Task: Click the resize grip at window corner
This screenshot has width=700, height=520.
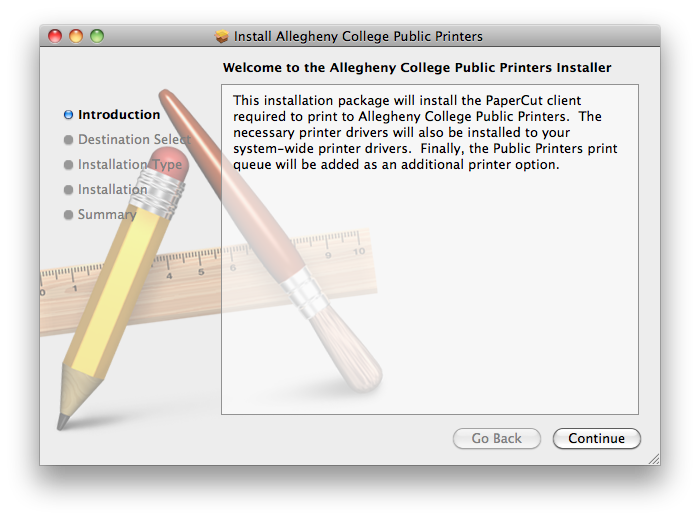Action: coord(654,459)
